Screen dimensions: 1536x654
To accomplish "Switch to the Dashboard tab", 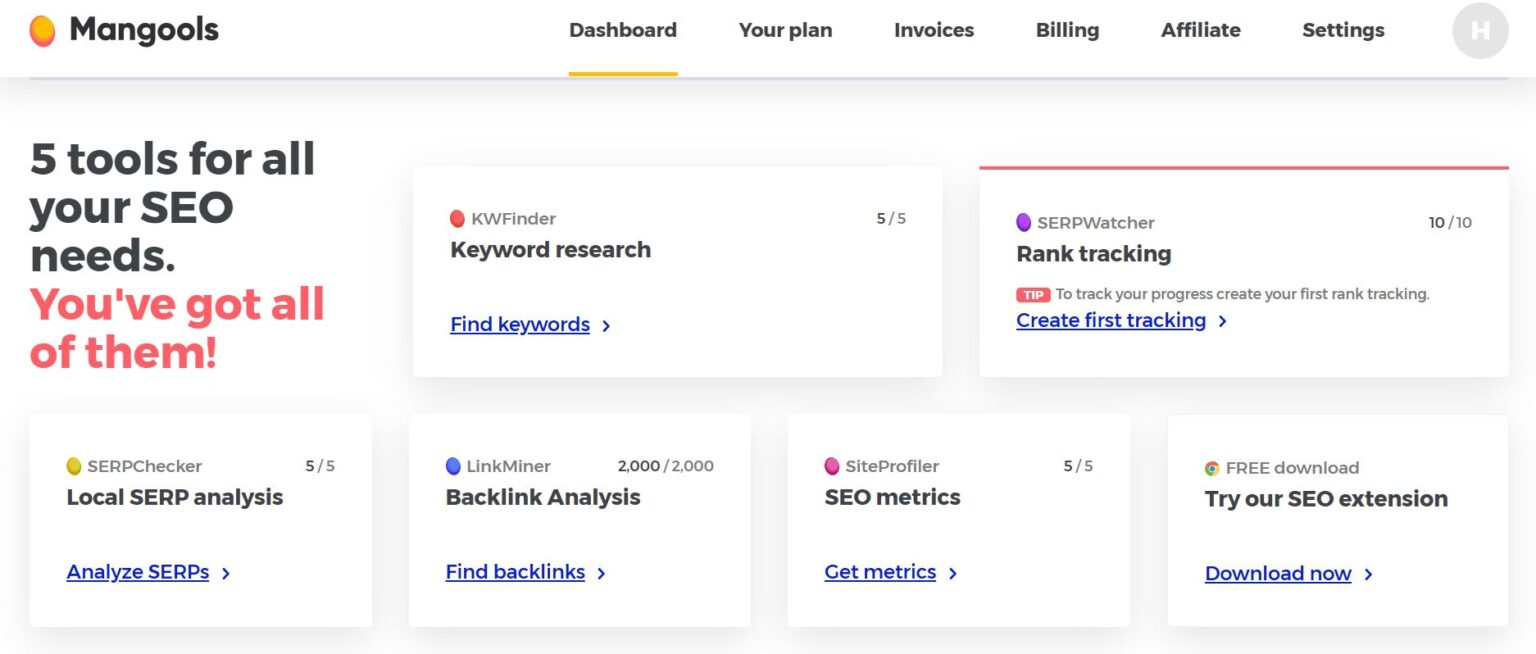I will click(x=623, y=31).
